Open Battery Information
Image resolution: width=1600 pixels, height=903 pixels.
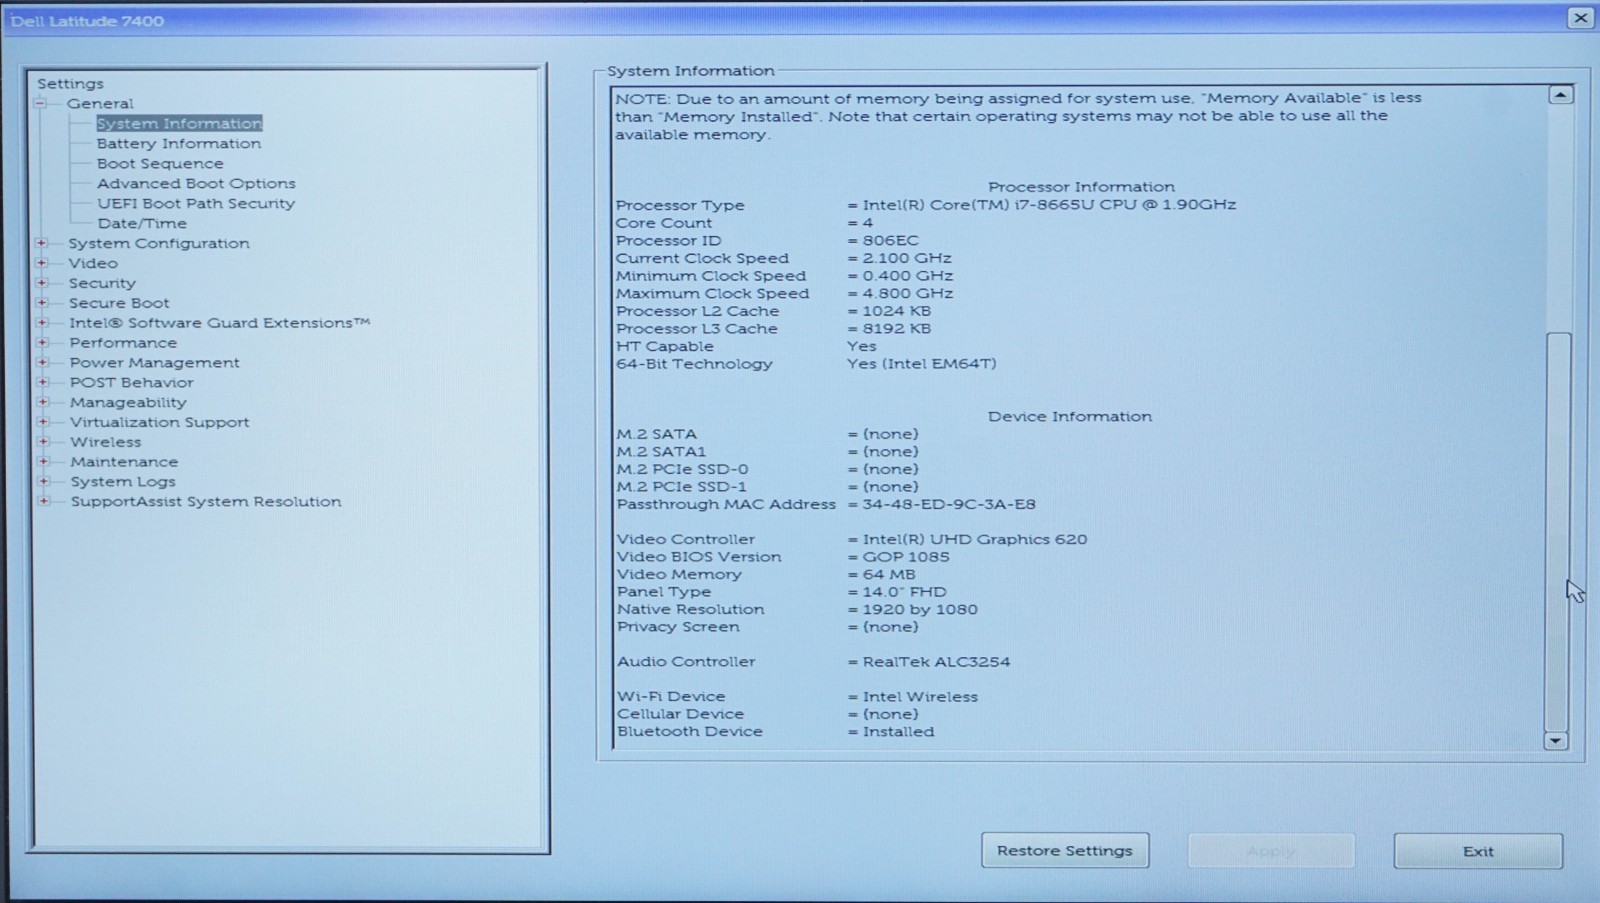coord(178,143)
